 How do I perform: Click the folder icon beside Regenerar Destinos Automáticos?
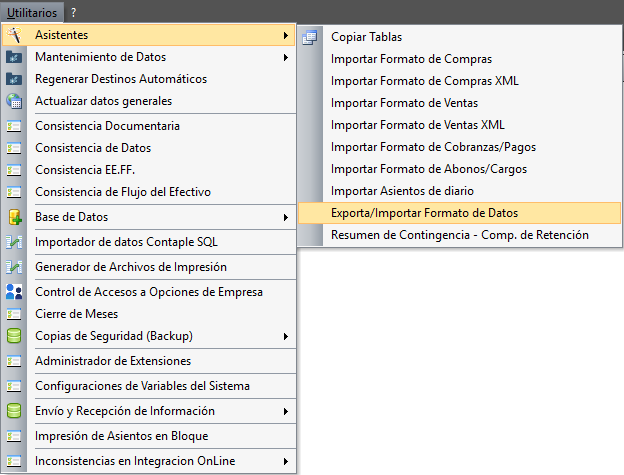(14, 79)
